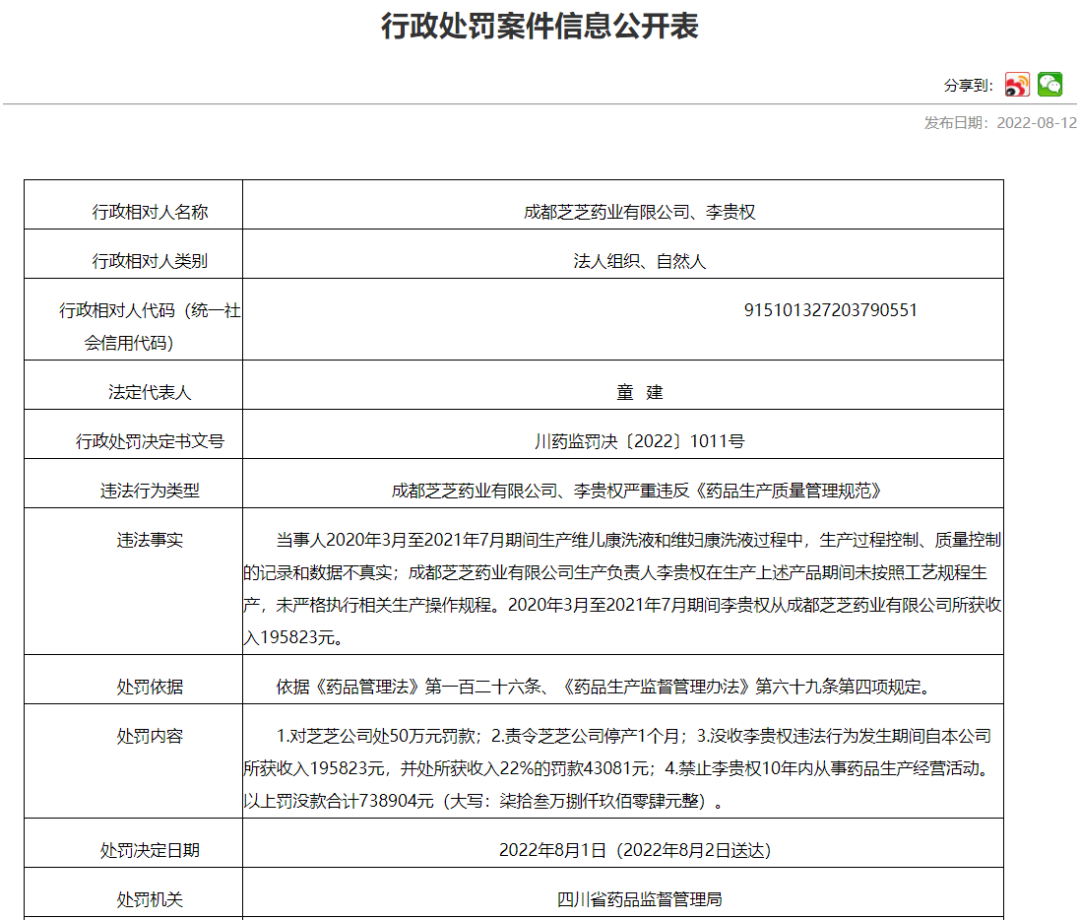The width and height of the screenshot is (1080, 920).
Task: Click the authority 四川省药品监督管理局
Action: coord(640,899)
